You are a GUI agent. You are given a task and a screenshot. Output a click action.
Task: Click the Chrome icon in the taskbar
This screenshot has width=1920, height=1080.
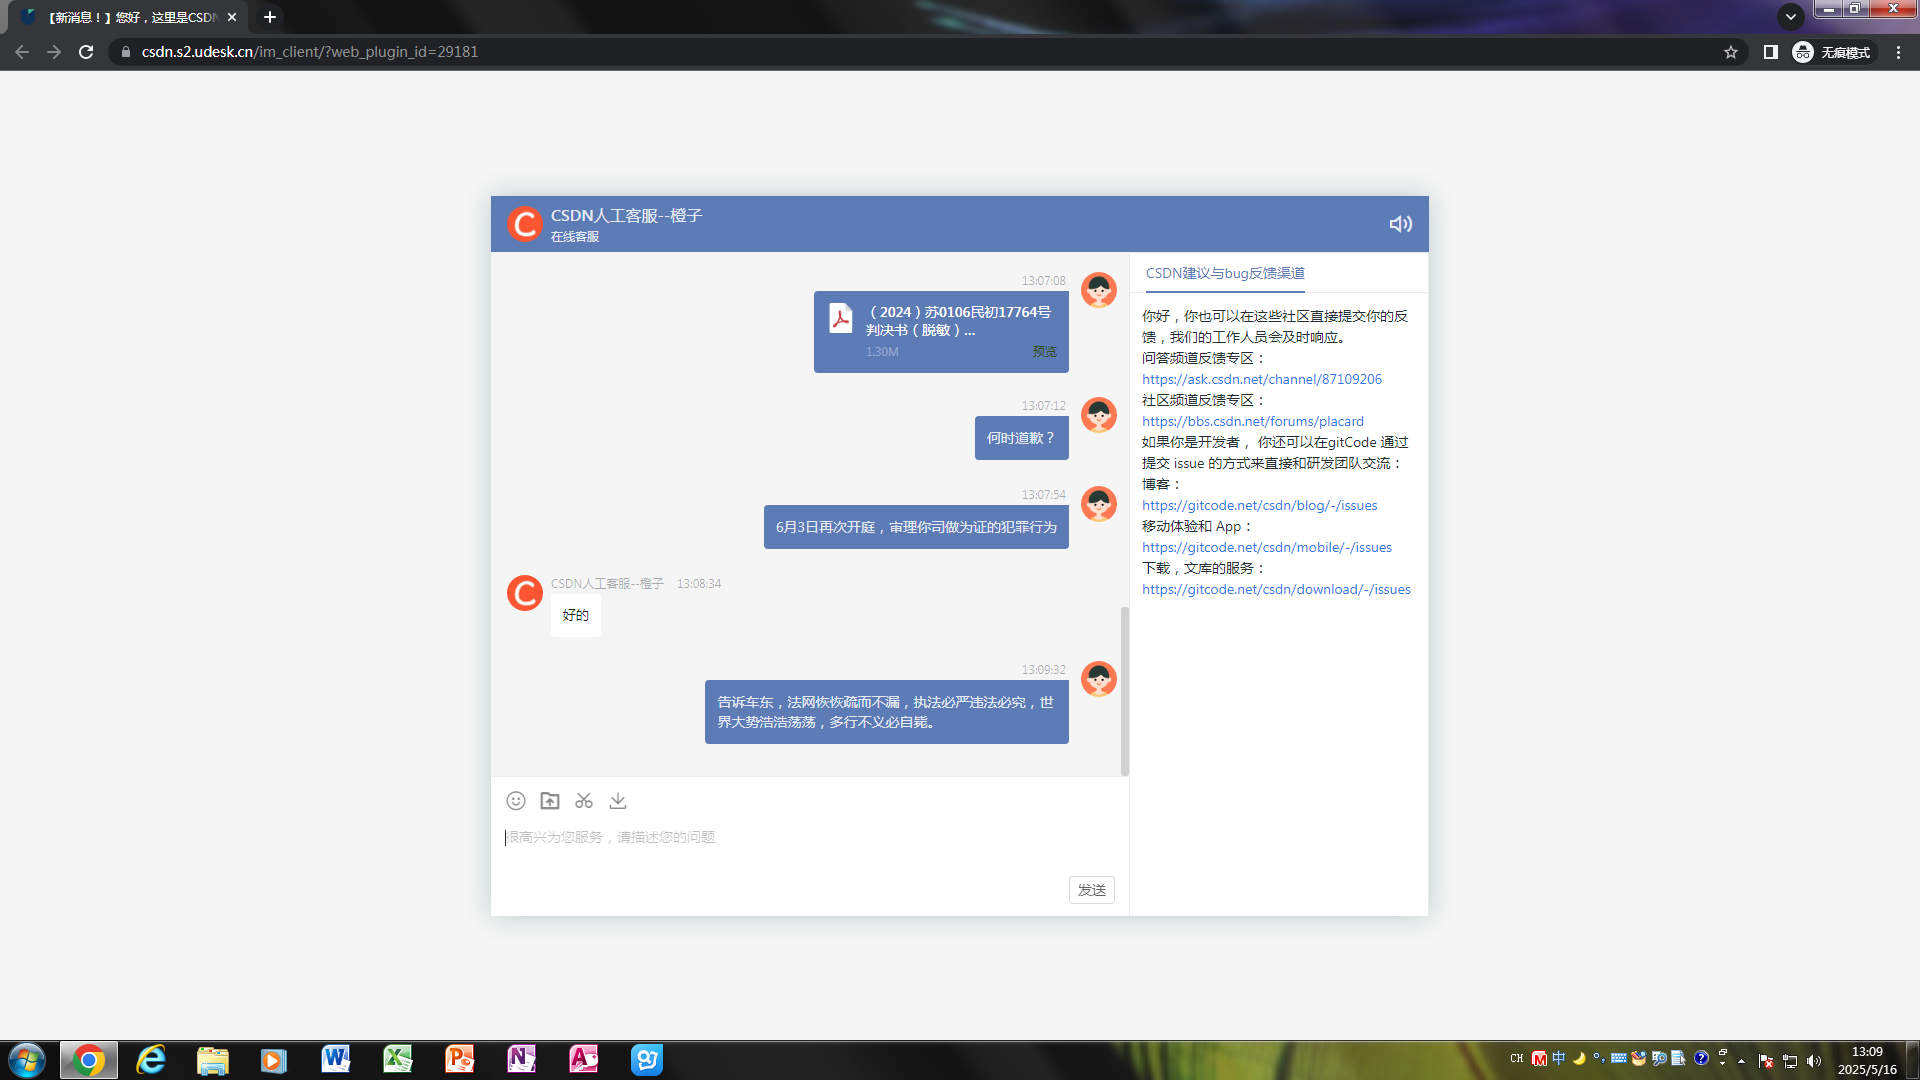click(x=89, y=1060)
